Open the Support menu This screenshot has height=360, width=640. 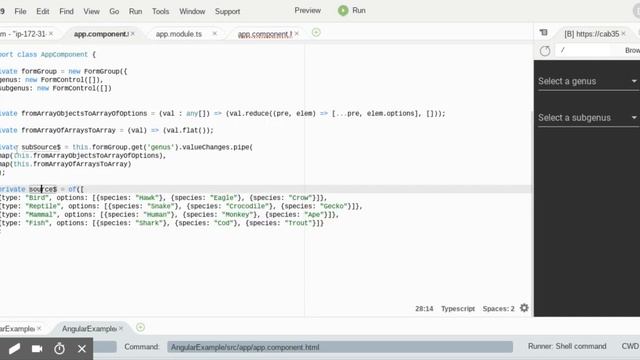(227, 11)
